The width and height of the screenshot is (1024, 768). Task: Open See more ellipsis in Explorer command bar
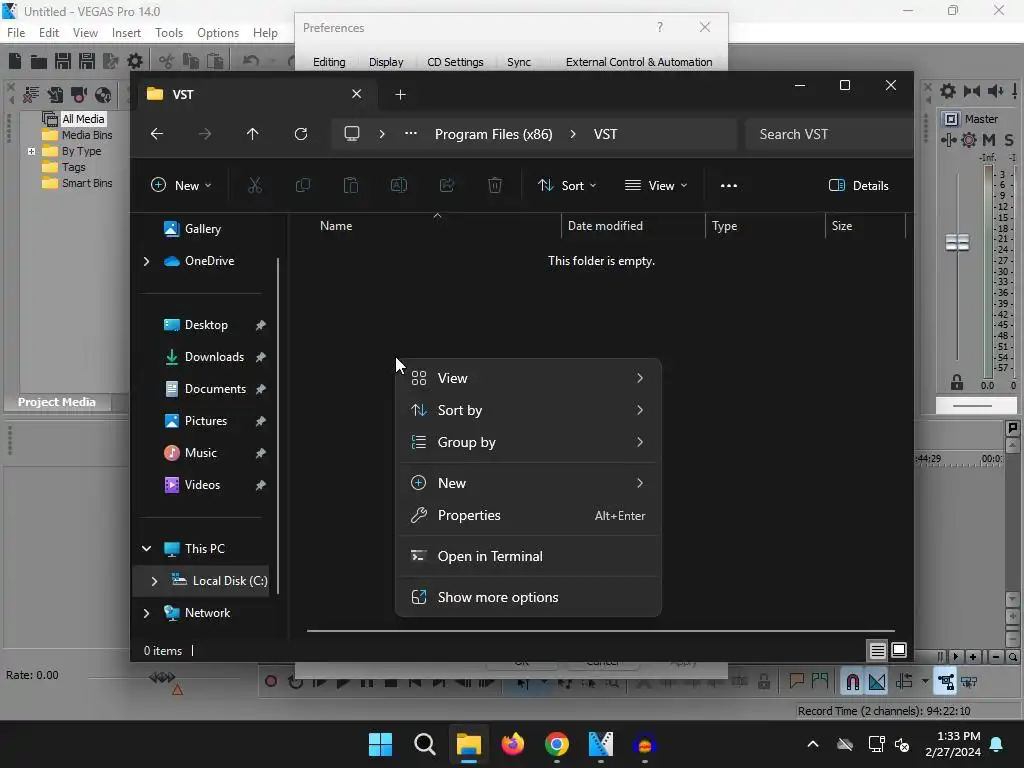tap(729, 185)
